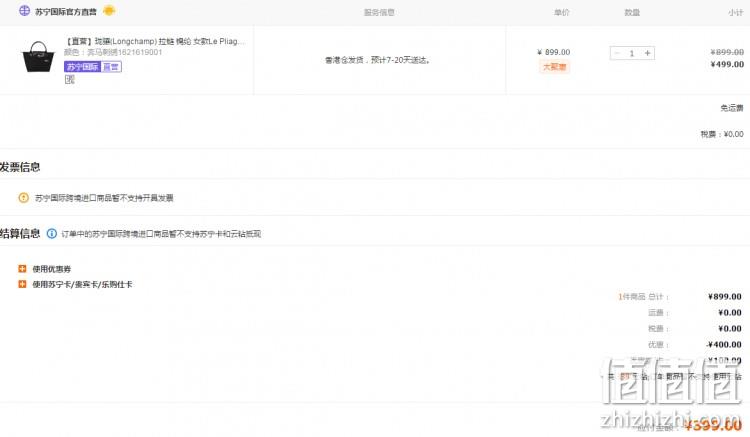Select the shipping info 香港仓发货 text
The image size is (750, 437).
[x=378, y=60]
